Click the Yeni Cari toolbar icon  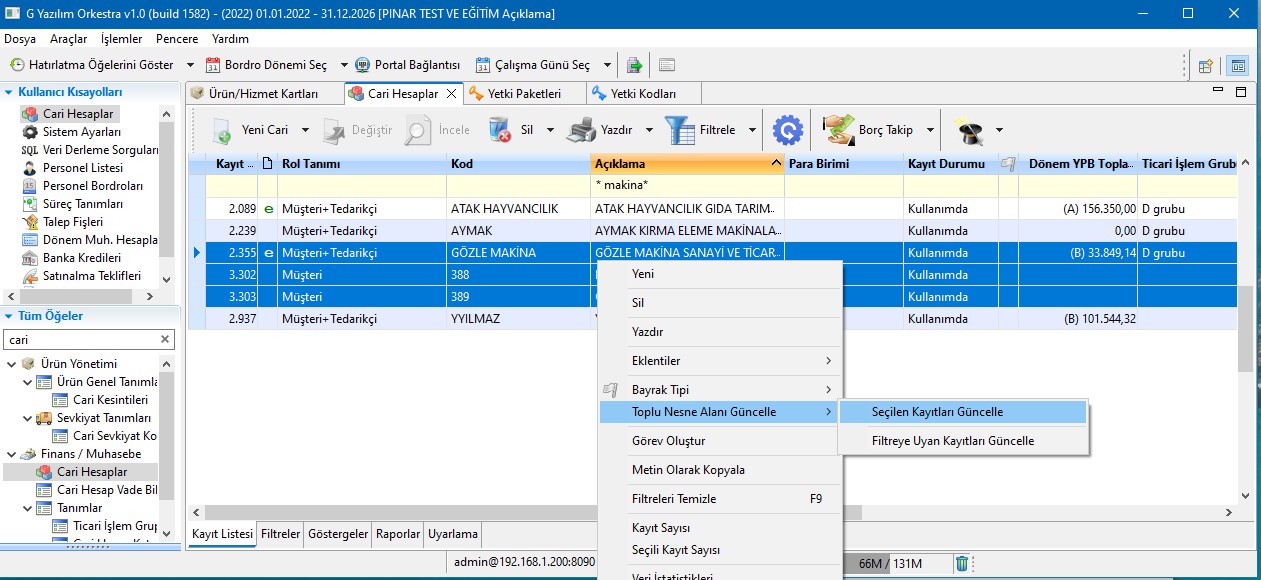coord(222,131)
